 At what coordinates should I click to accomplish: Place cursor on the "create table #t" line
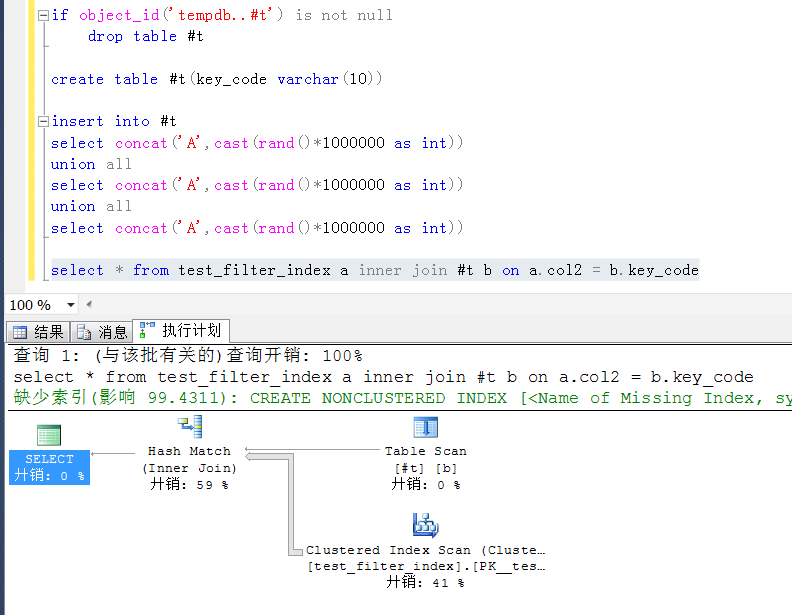217,79
